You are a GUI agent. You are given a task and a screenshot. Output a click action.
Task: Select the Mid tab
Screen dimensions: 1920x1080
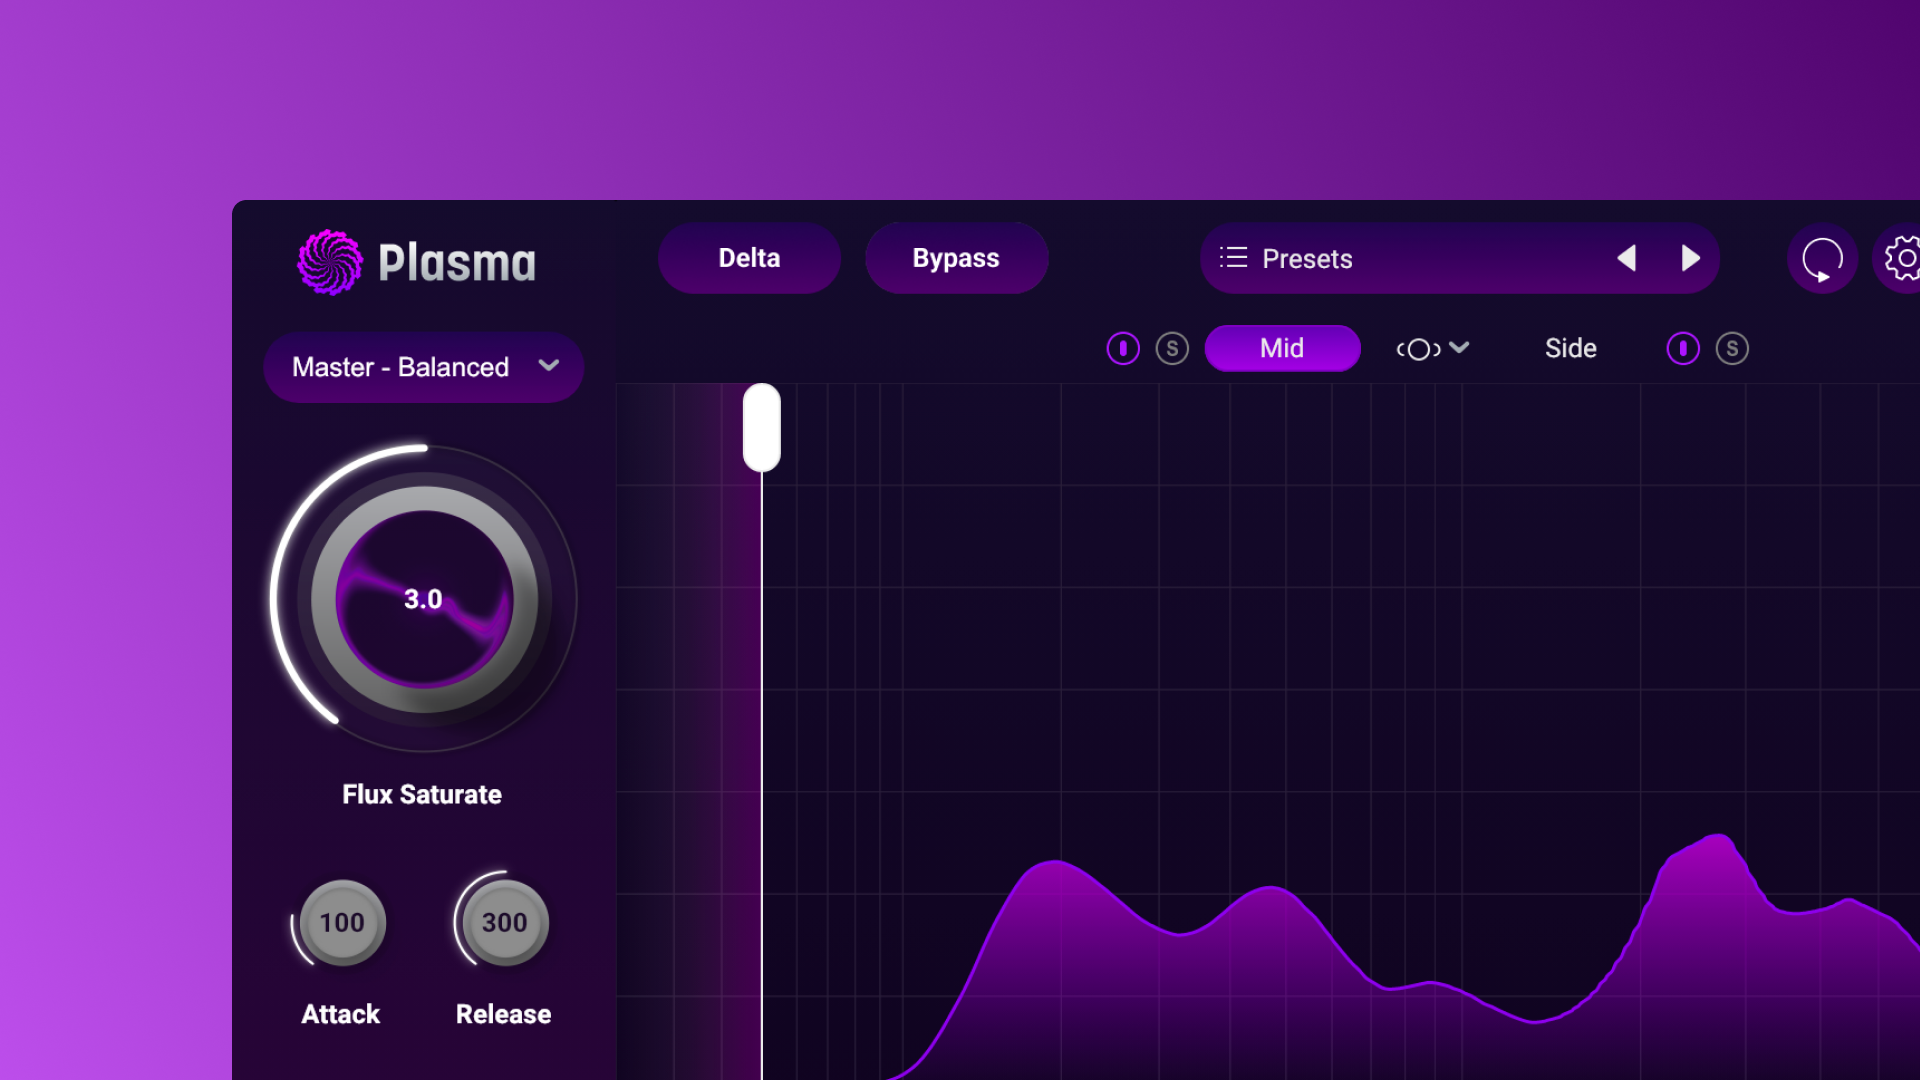[x=1282, y=348]
